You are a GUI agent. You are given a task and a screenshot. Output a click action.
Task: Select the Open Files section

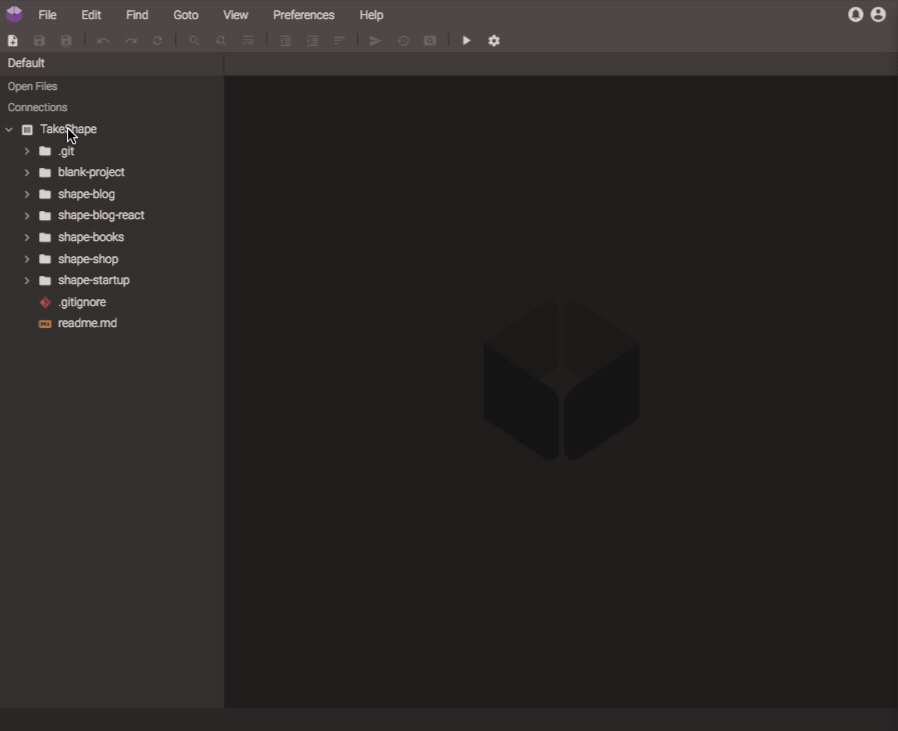coord(33,87)
